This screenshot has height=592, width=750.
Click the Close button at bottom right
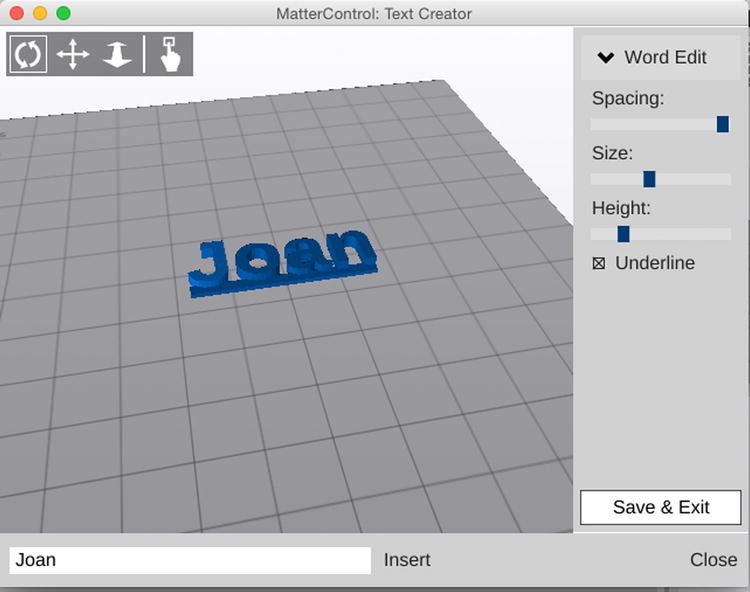pyautogui.click(x=713, y=560)
